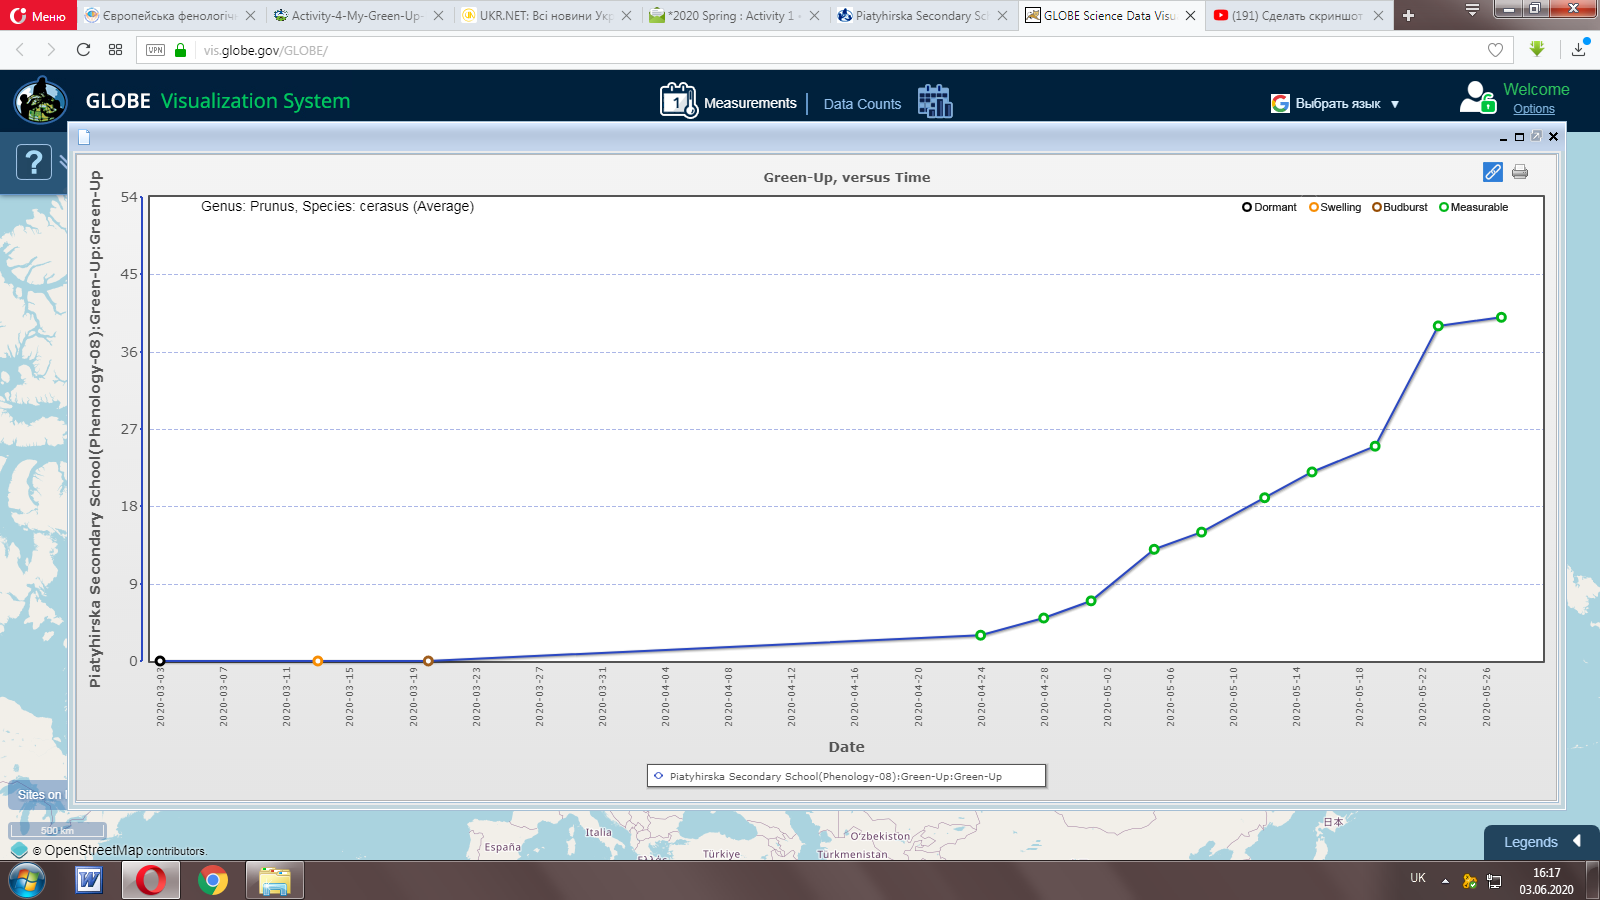Print the Green-Up chart

tap(1520, 172)
